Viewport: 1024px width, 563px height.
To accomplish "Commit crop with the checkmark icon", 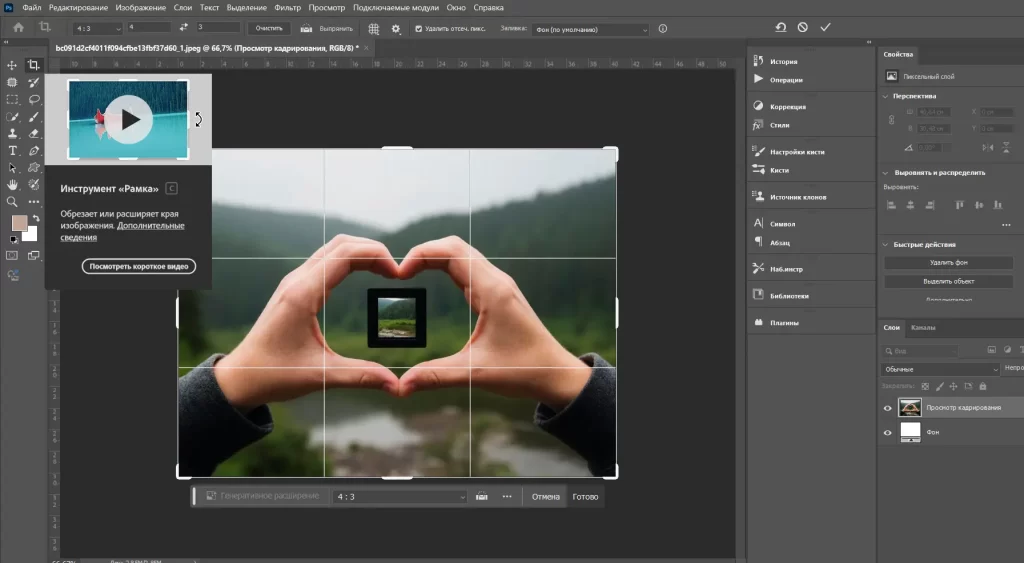I will tap(825, 27).
